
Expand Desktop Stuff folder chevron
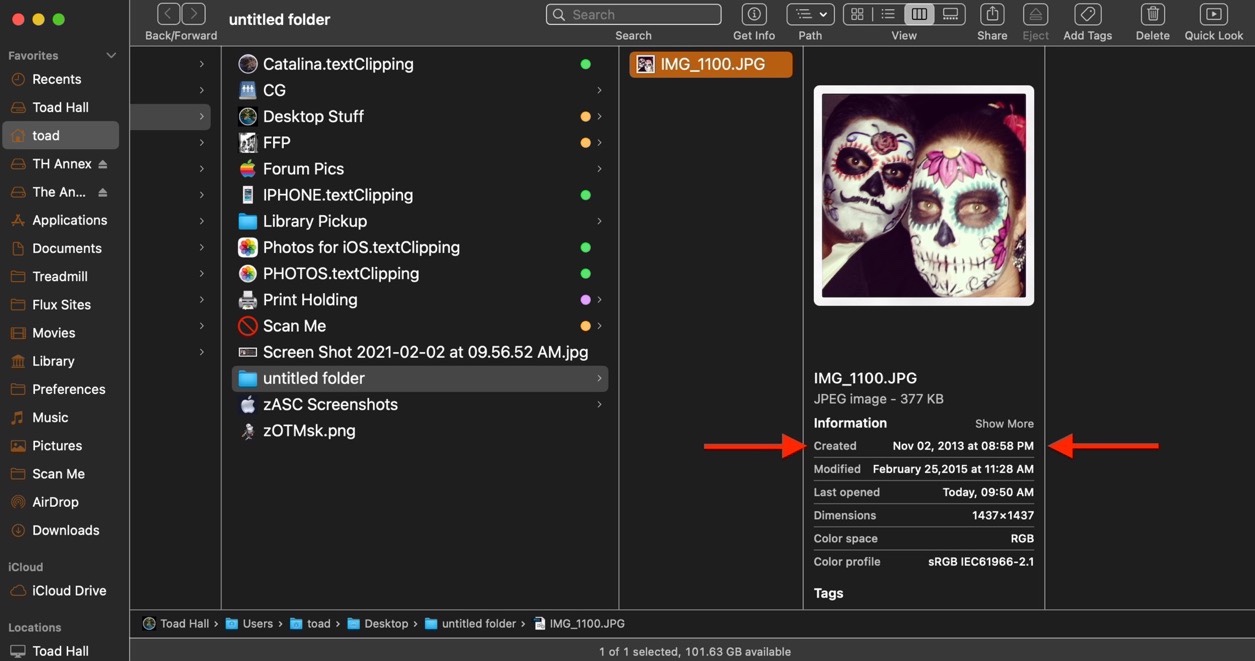click(x=599, y=116)
